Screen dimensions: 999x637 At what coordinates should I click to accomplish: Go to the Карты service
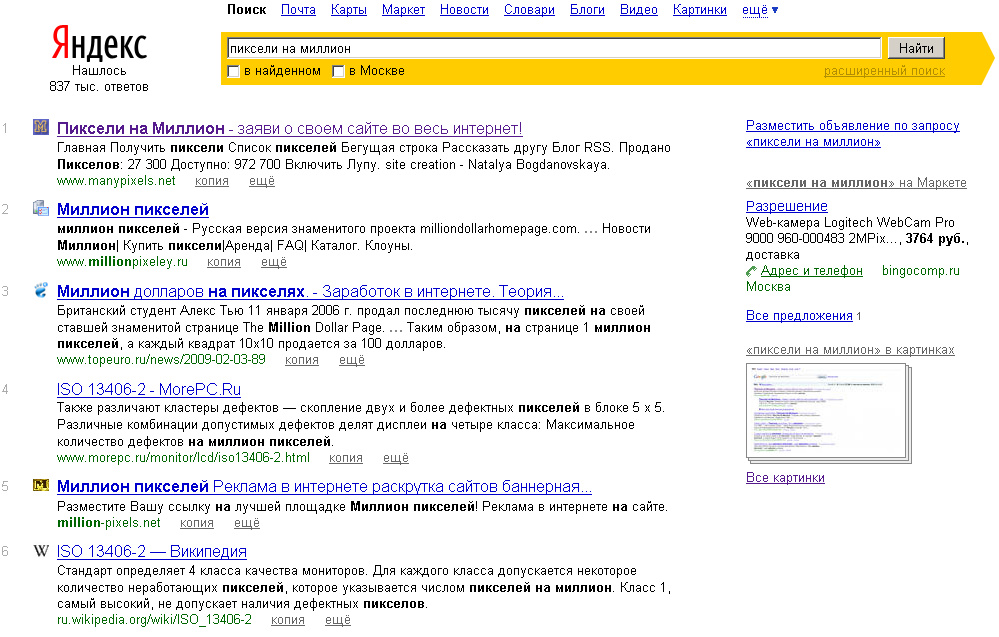click(349, 10)
